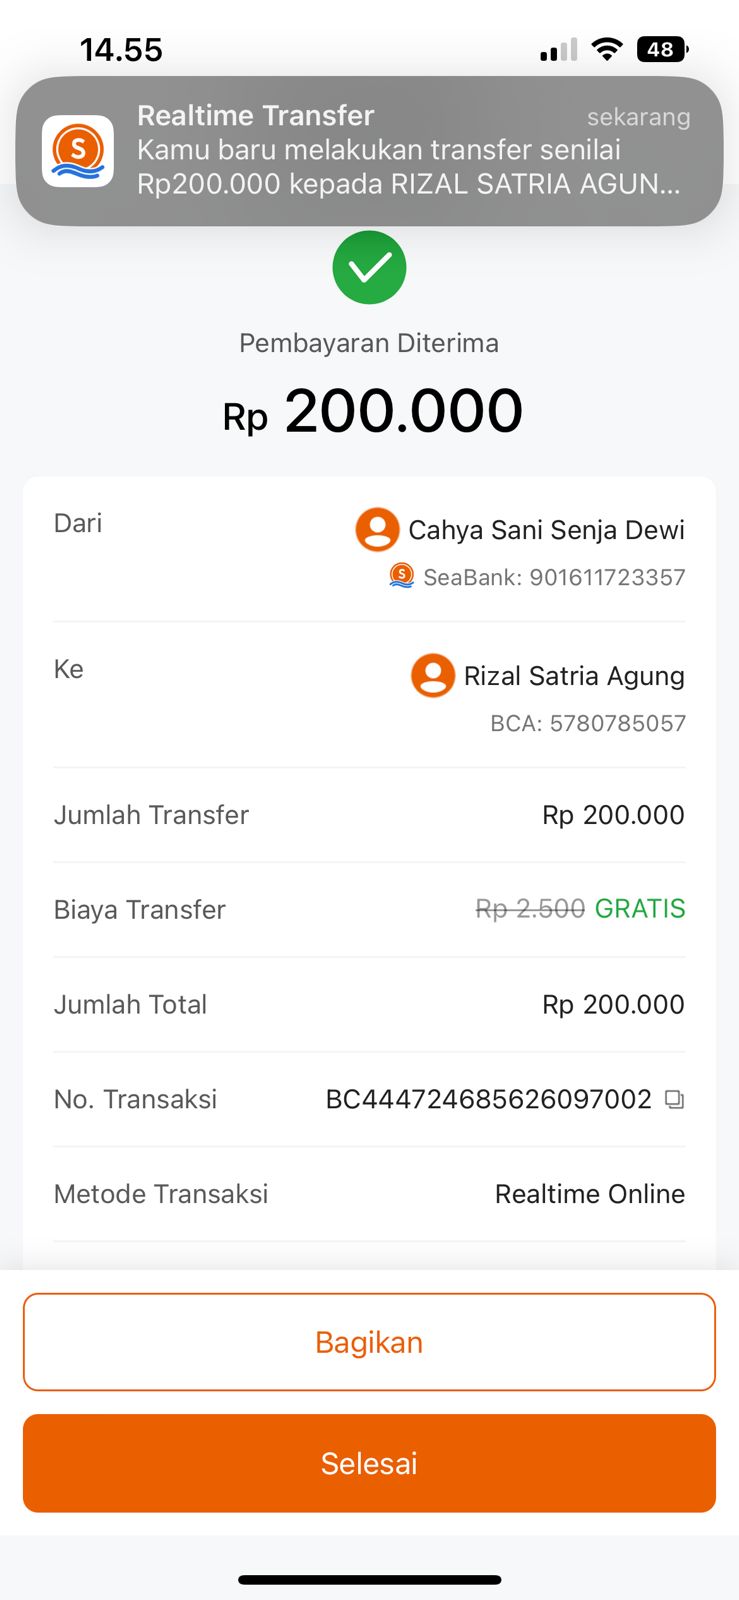This screenshot has width=739, height=1600.
Task: Tap the transaction number BC444724685626097002
Action: 488,1099
